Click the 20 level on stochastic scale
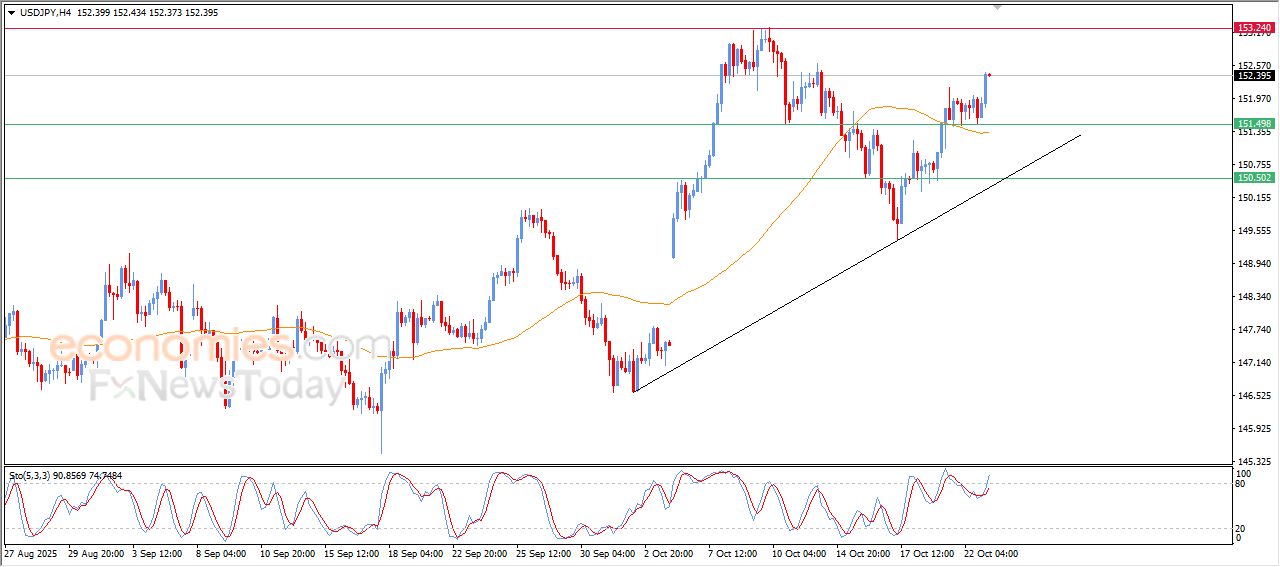Image resolution: width=1280 pixels, height=567 pixels. 1241,528
